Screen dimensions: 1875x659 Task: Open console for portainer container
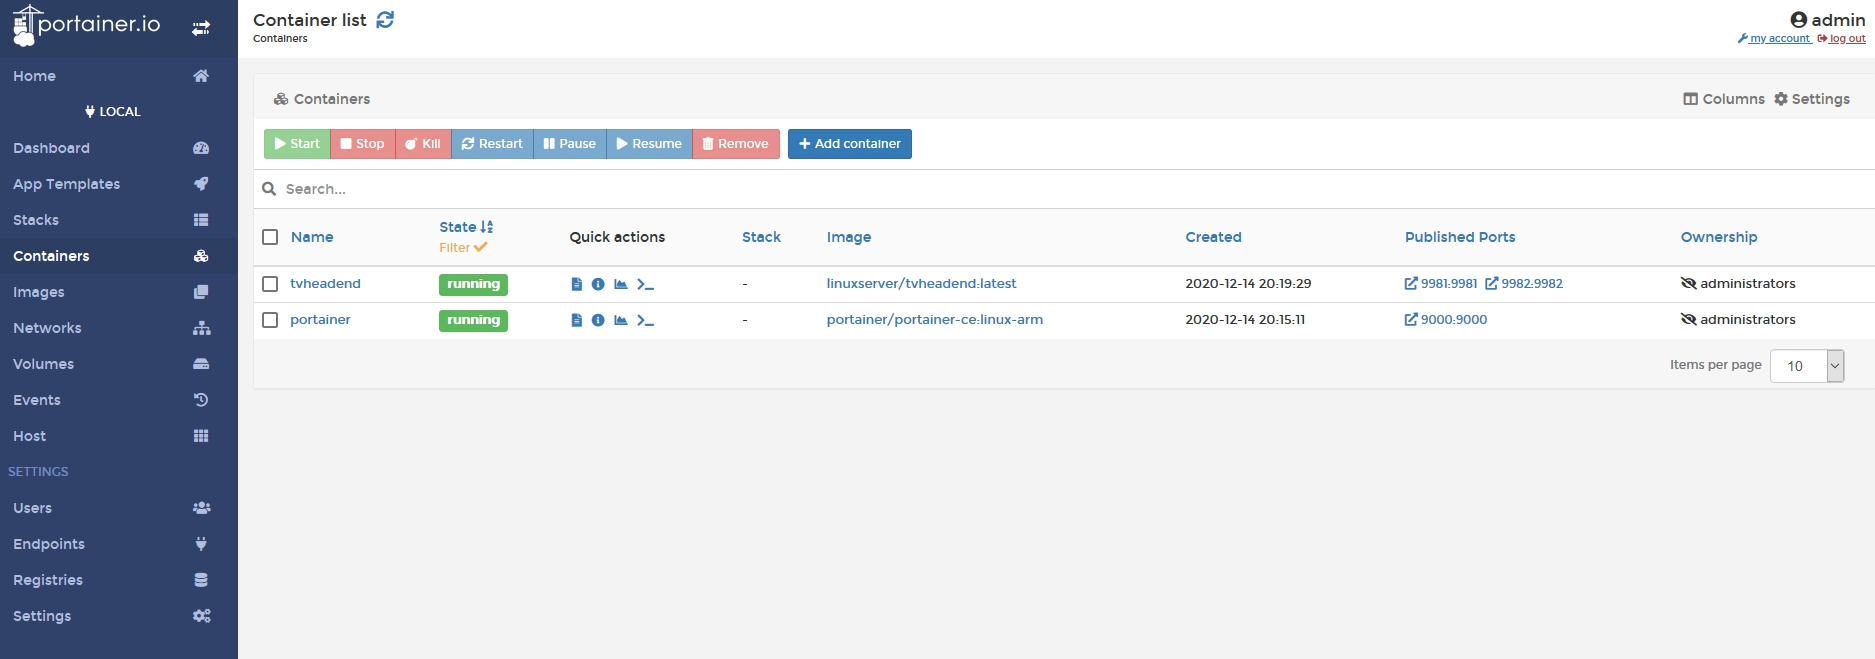coord(645,320)
